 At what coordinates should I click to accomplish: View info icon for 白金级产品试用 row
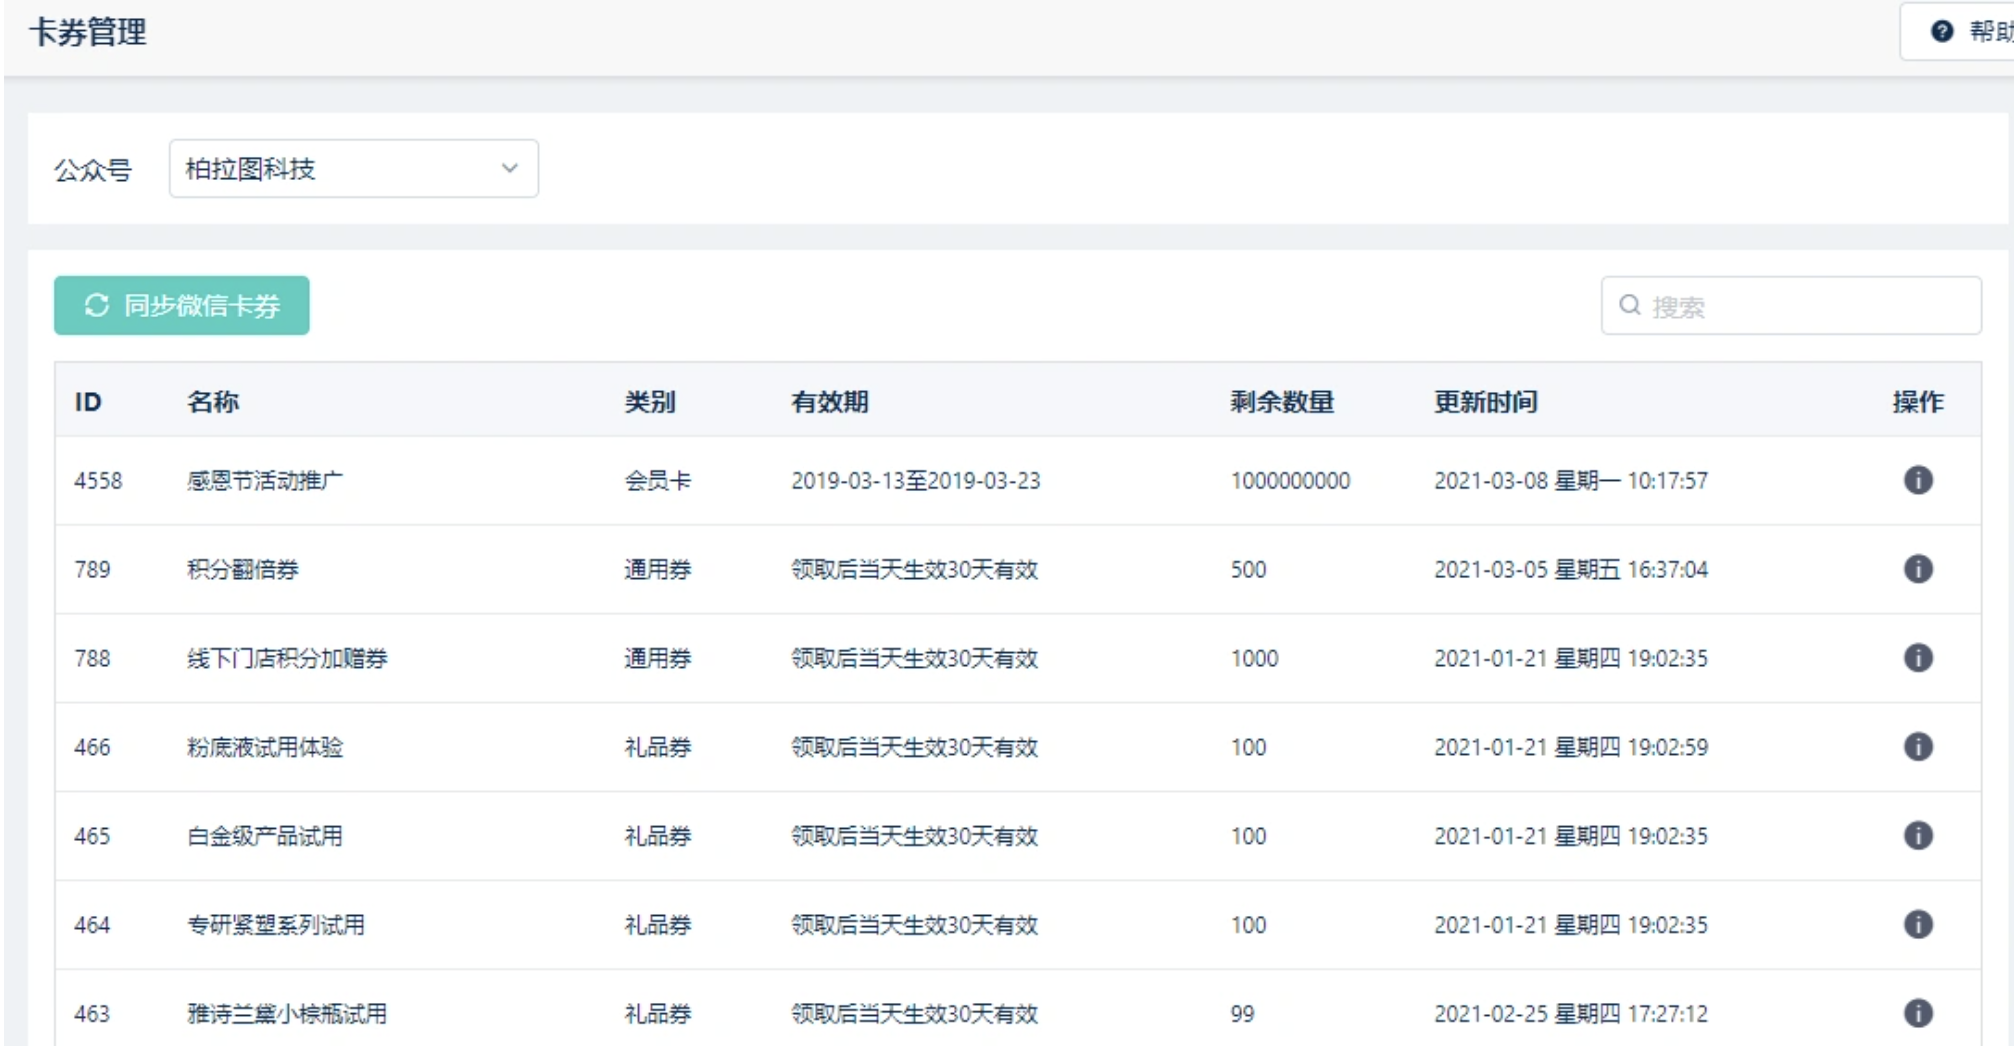(x=1917, y=836)
